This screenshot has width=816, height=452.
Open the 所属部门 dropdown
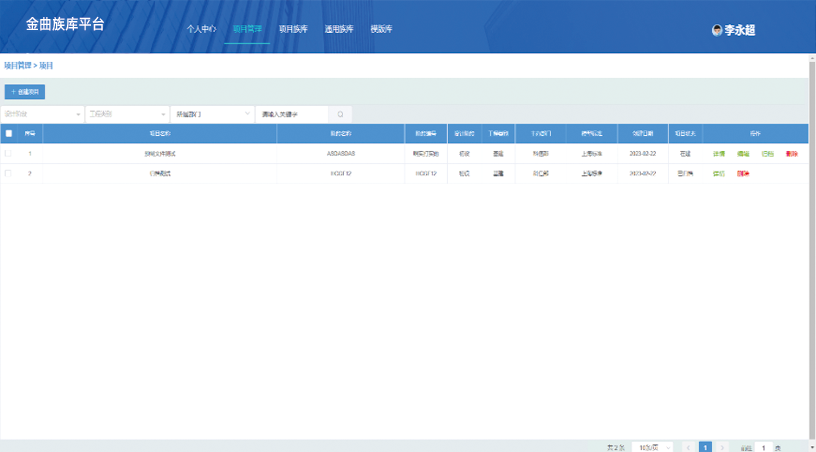pyautogui.click(x=211, y=115)
